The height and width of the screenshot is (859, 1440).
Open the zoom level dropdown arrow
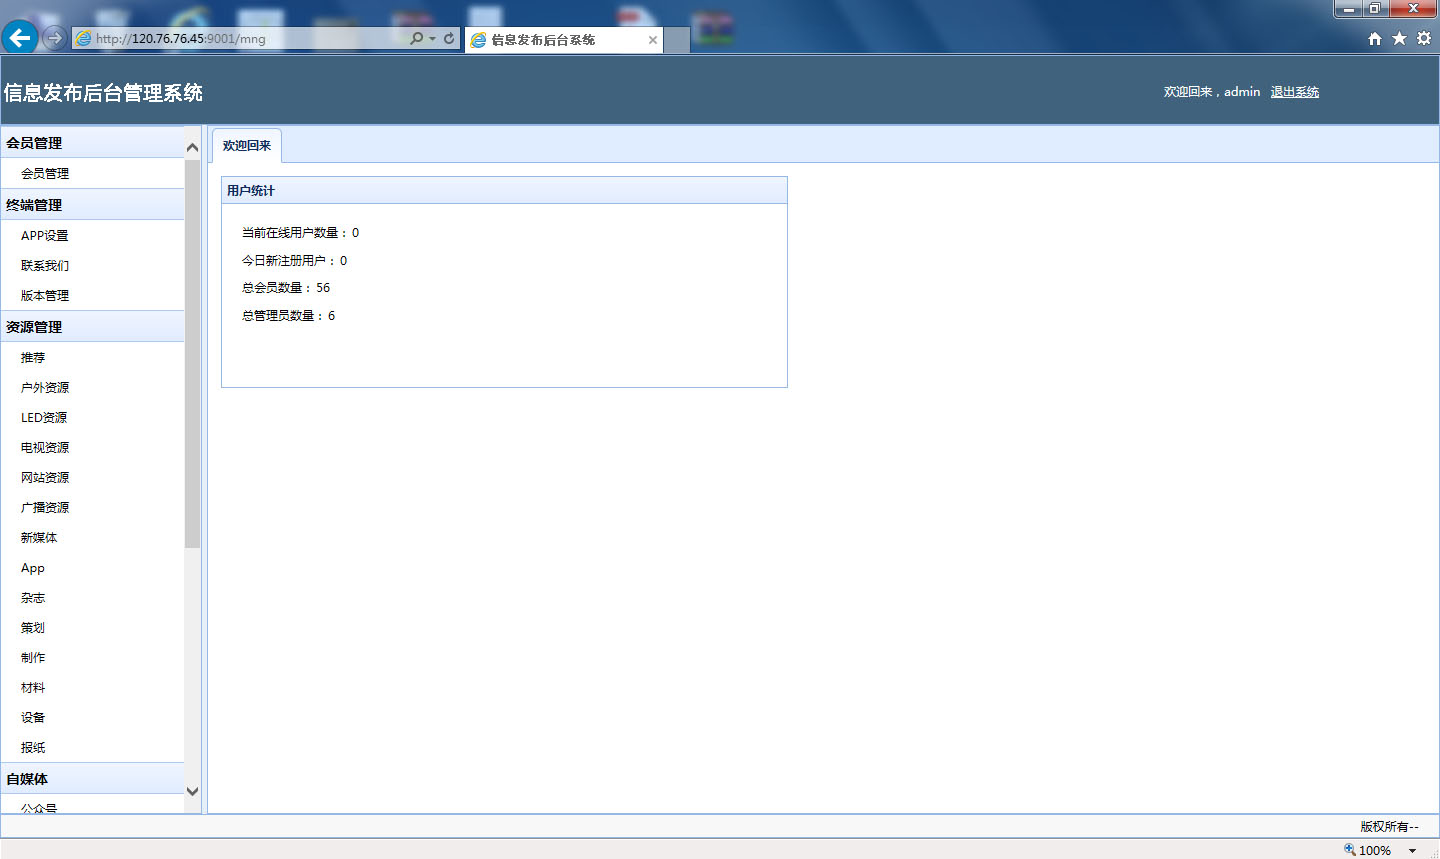pyautogui.click(x=1412, y=850)
